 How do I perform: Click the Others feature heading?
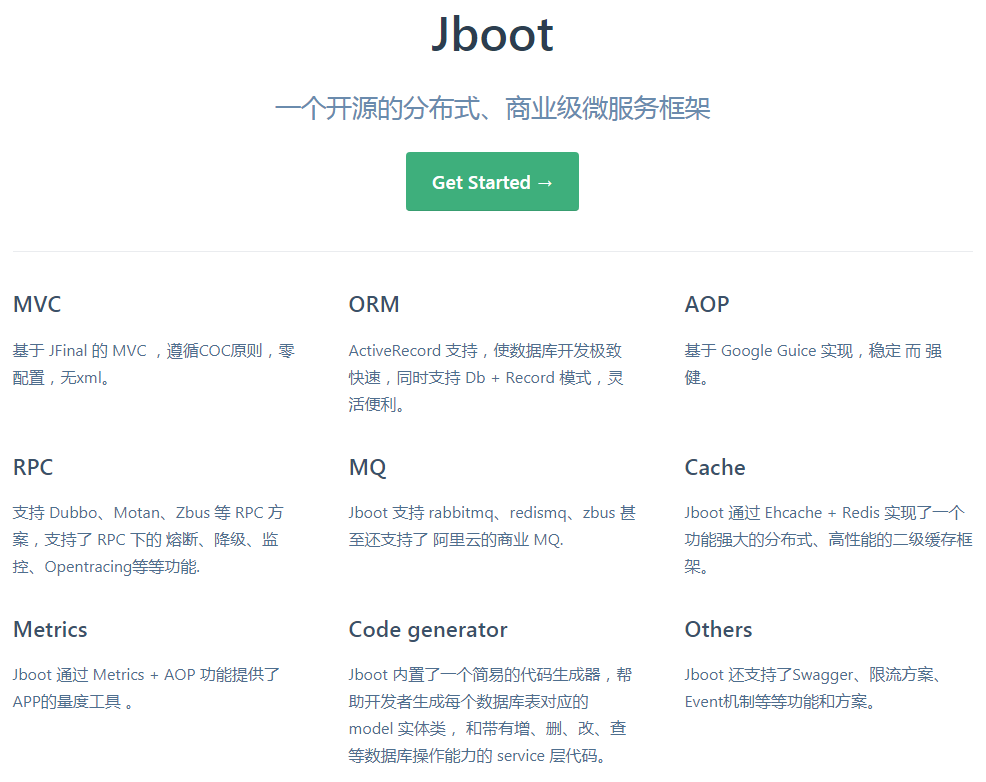click(718, 629)
